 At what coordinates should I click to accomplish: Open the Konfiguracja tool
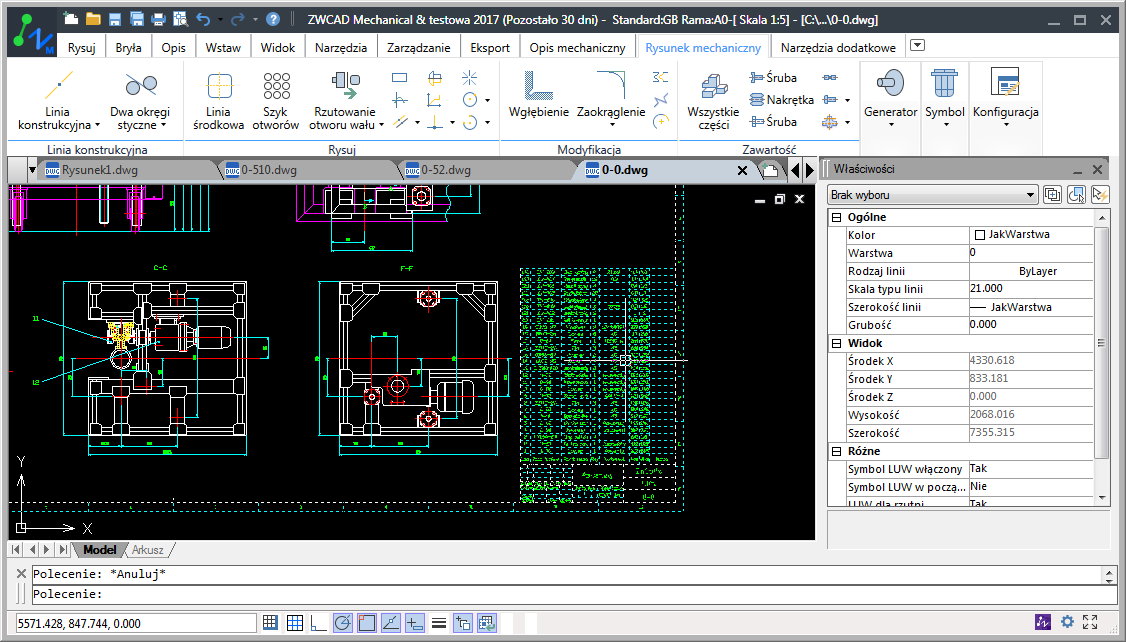pyautogui.click(x=1005, y=98)
